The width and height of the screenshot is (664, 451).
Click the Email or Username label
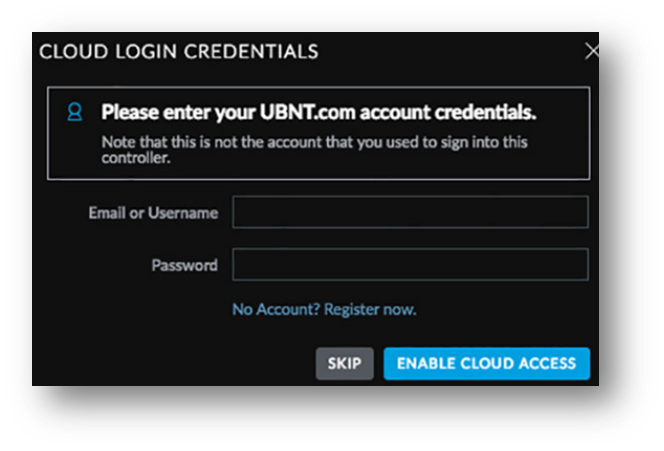click(153, 213)
